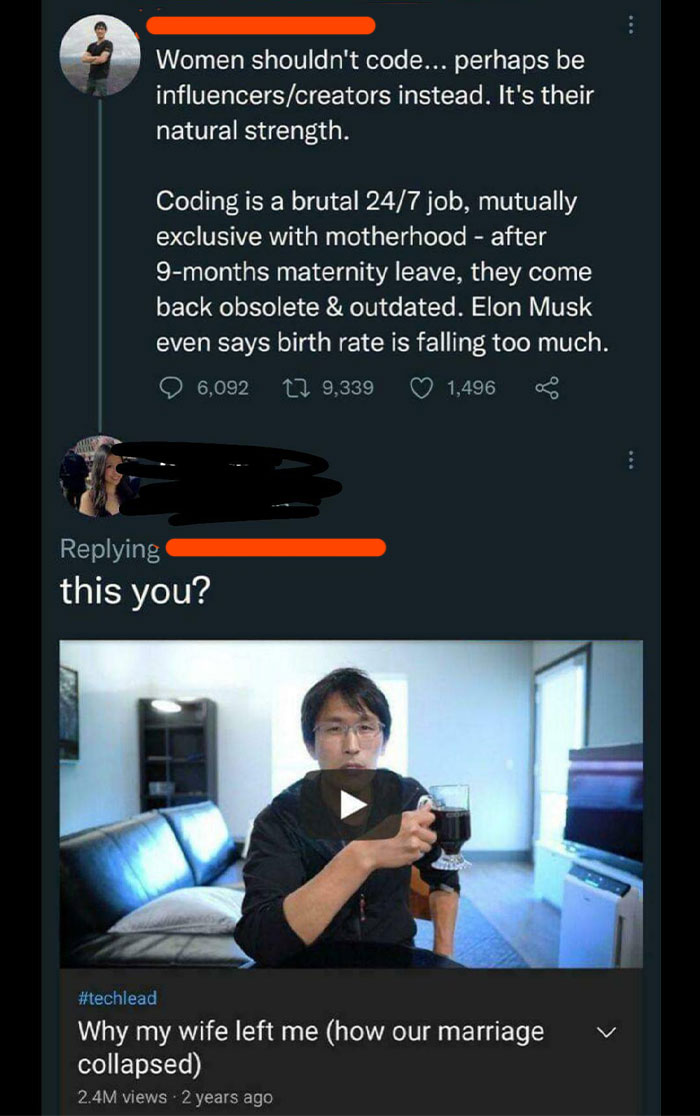Open the reply tweet's three-dot menu
This screenshot has width=700, height=1116.
pos(631,461)
